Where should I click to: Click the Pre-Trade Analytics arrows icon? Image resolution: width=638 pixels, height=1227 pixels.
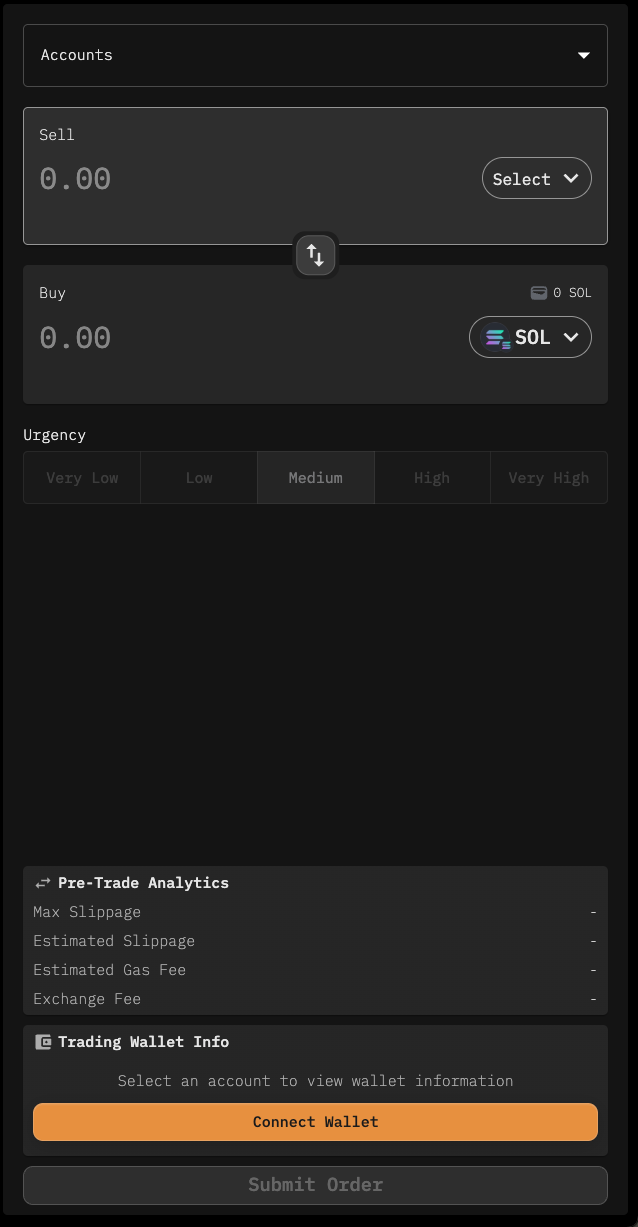tap(43, 883)
